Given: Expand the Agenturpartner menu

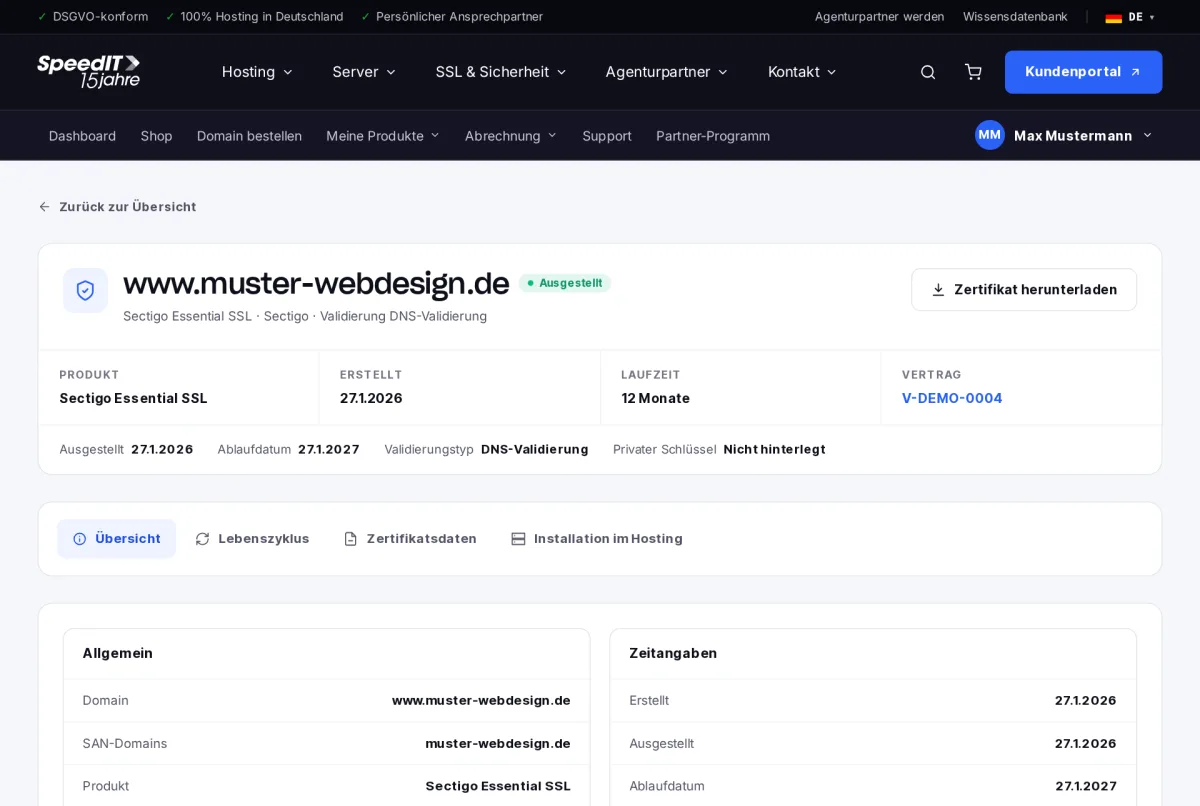Looking at the screenshot, I should click(666, 72).
